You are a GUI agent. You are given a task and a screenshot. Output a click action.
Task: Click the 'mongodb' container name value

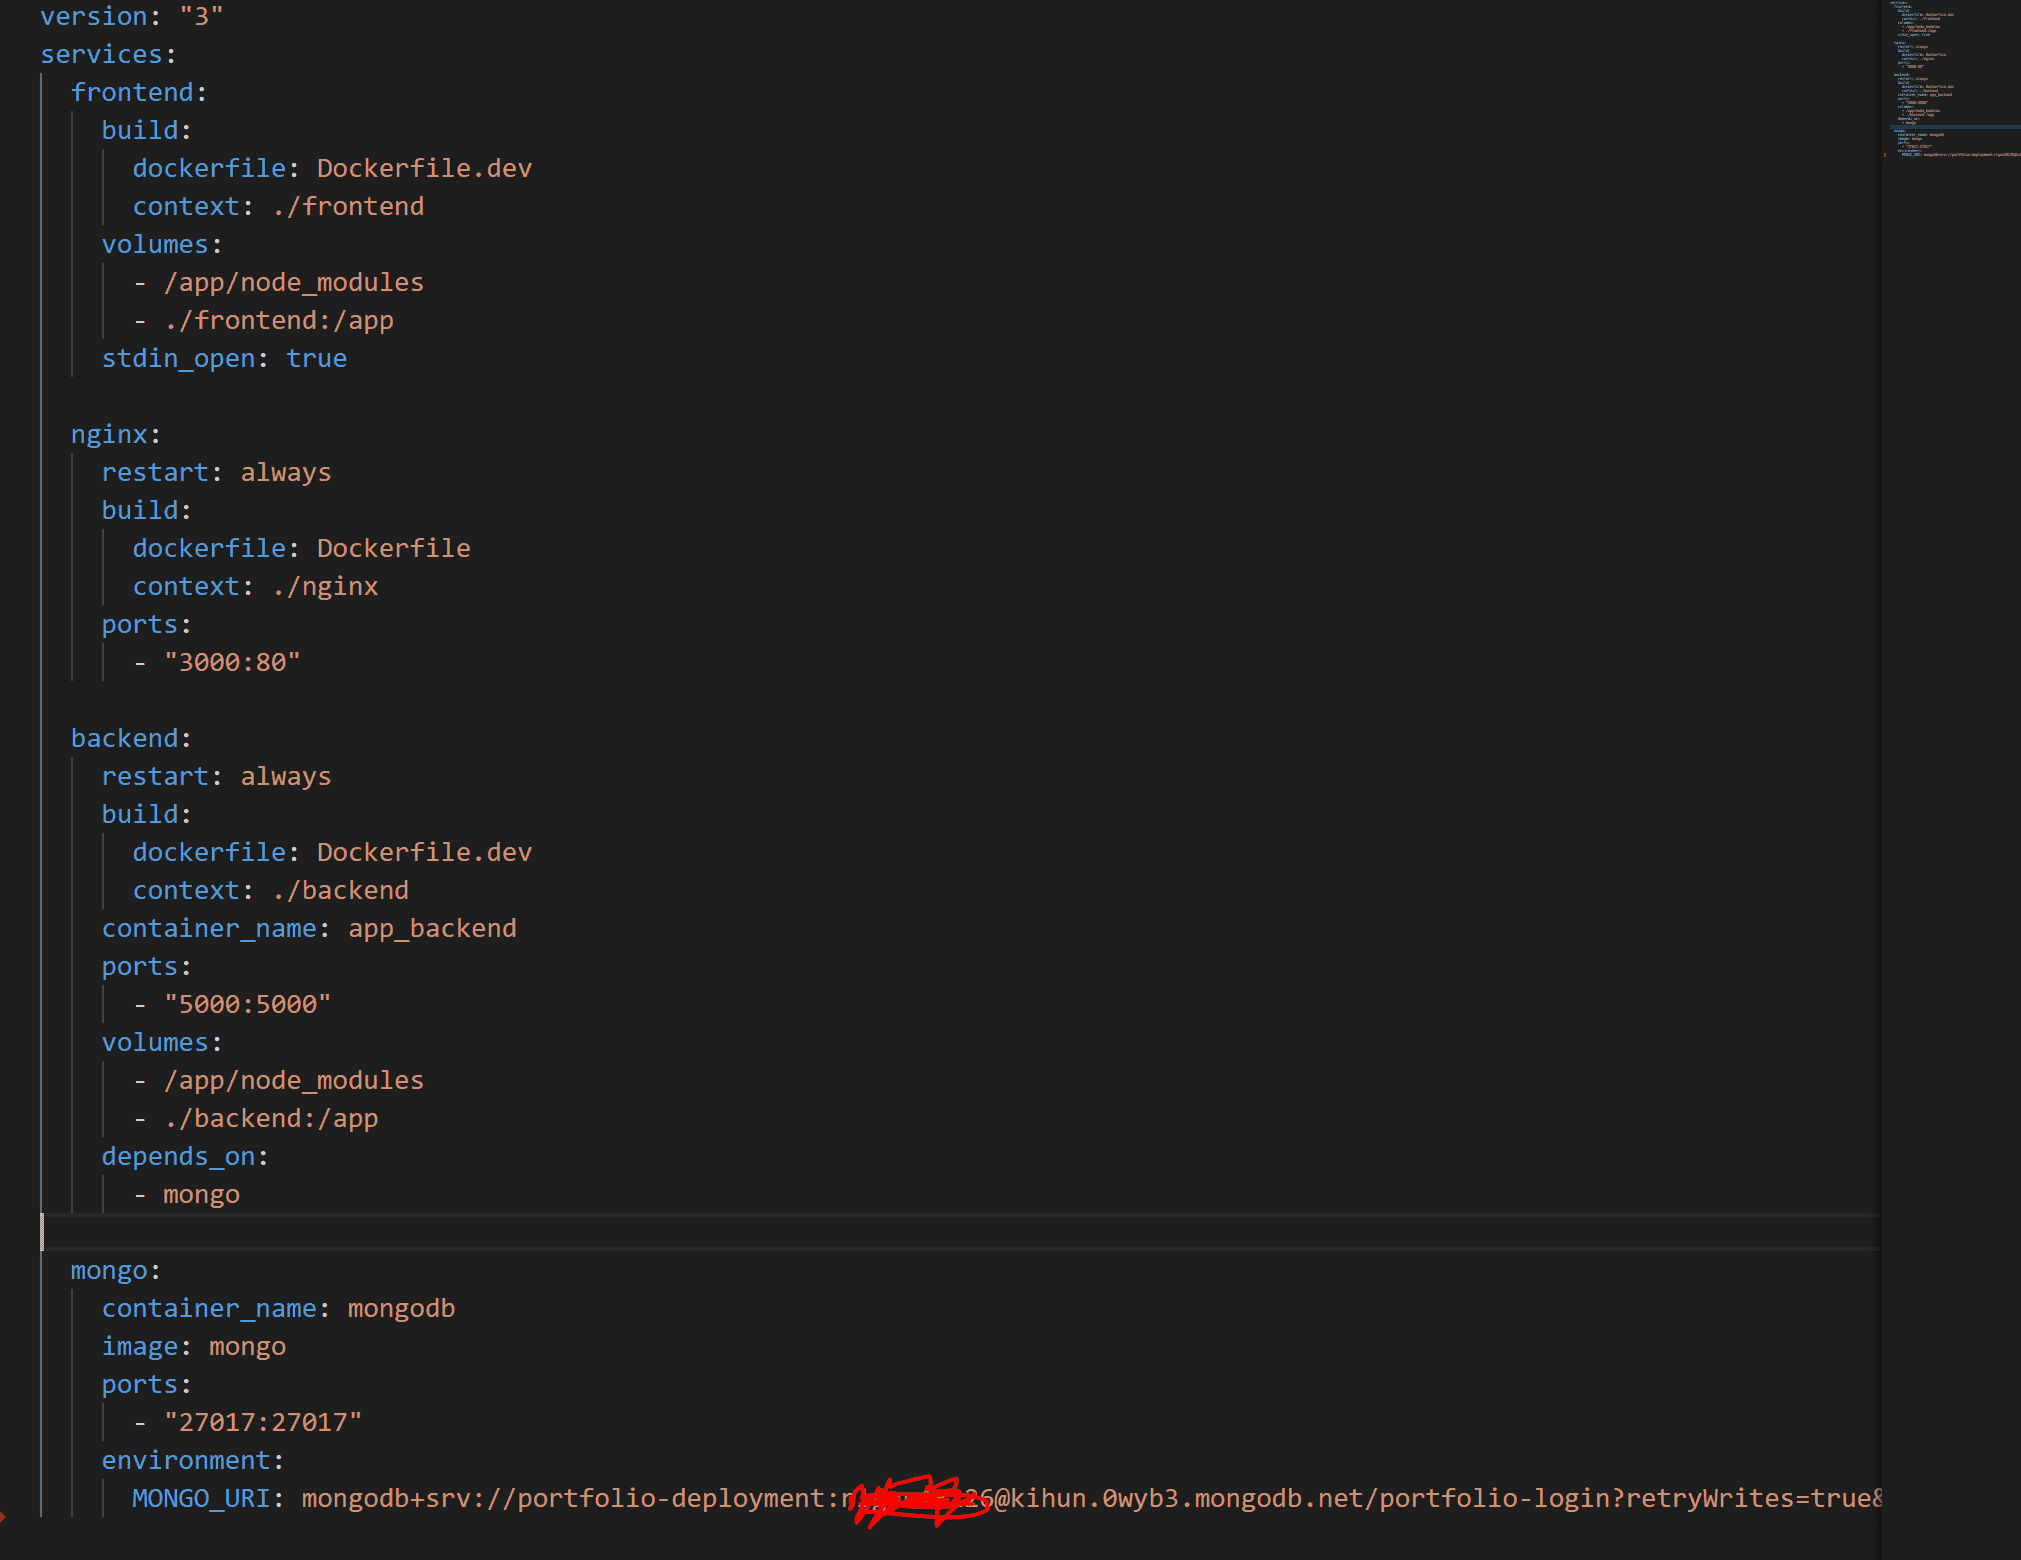point(401,1308)
